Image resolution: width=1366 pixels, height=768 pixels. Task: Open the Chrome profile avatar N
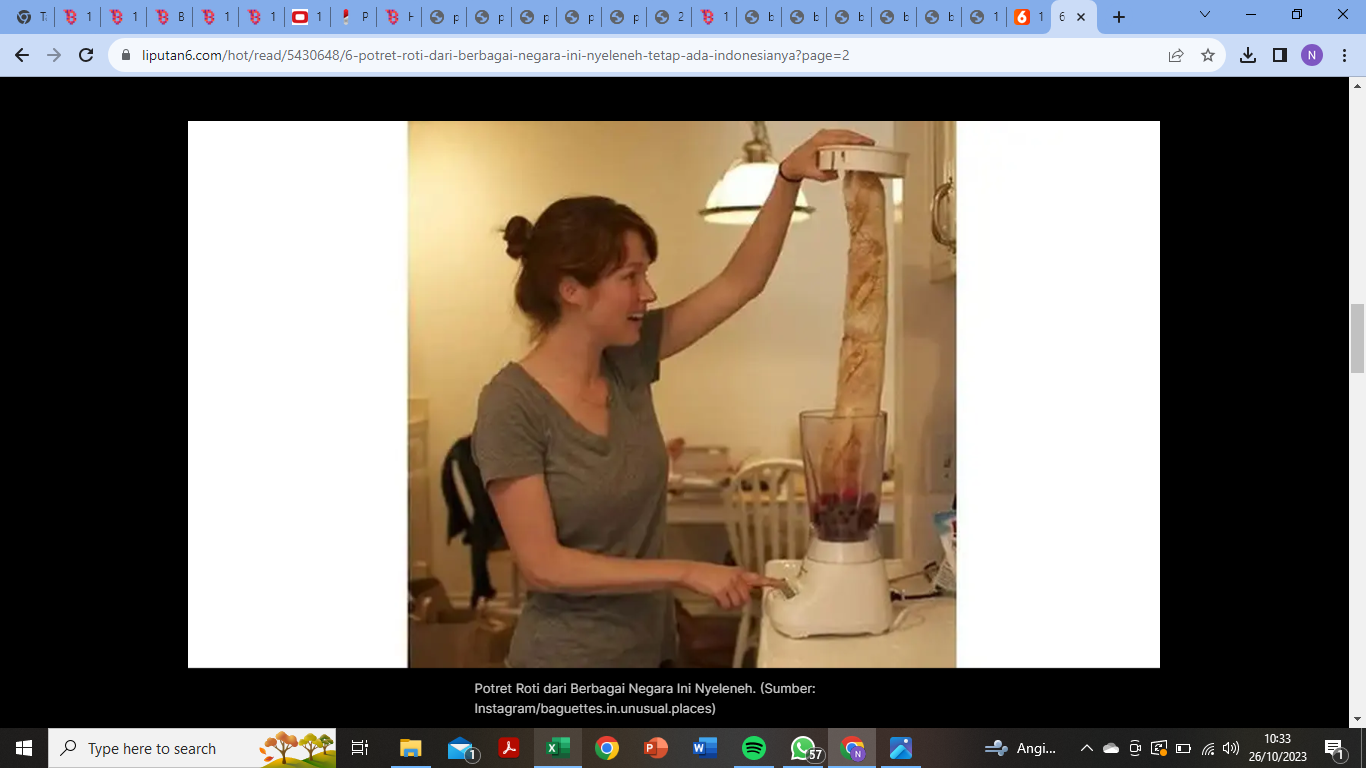click(x=1311, y=56)
